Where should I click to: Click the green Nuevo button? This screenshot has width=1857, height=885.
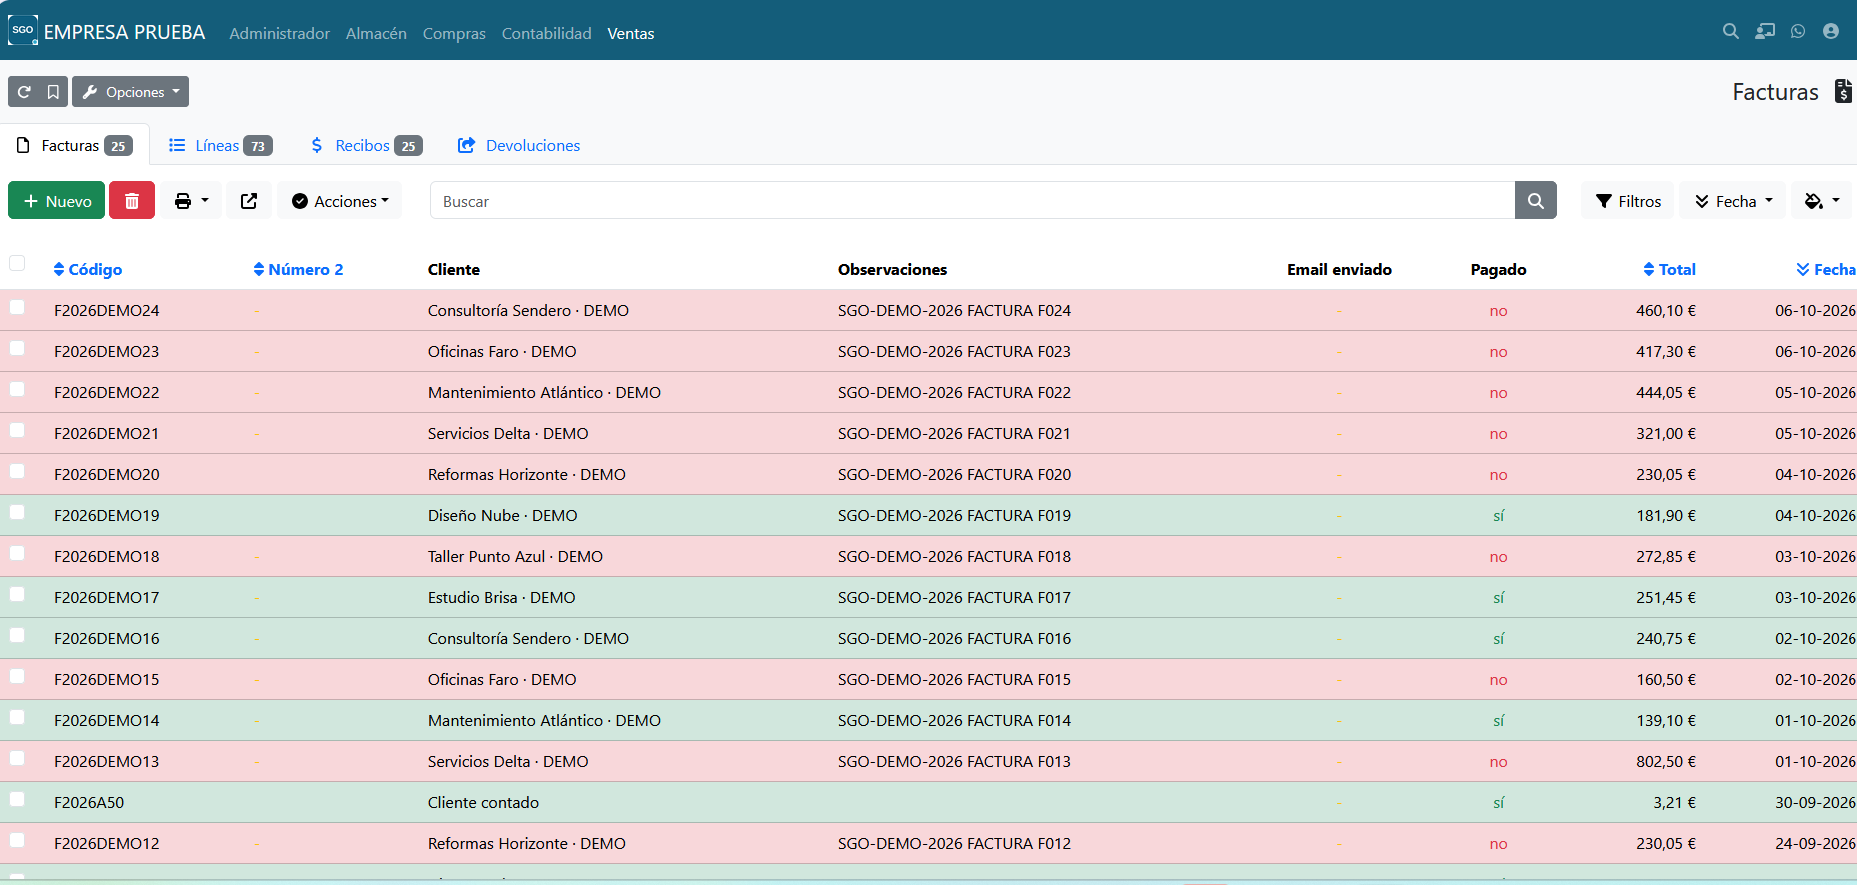pos(57,201)
